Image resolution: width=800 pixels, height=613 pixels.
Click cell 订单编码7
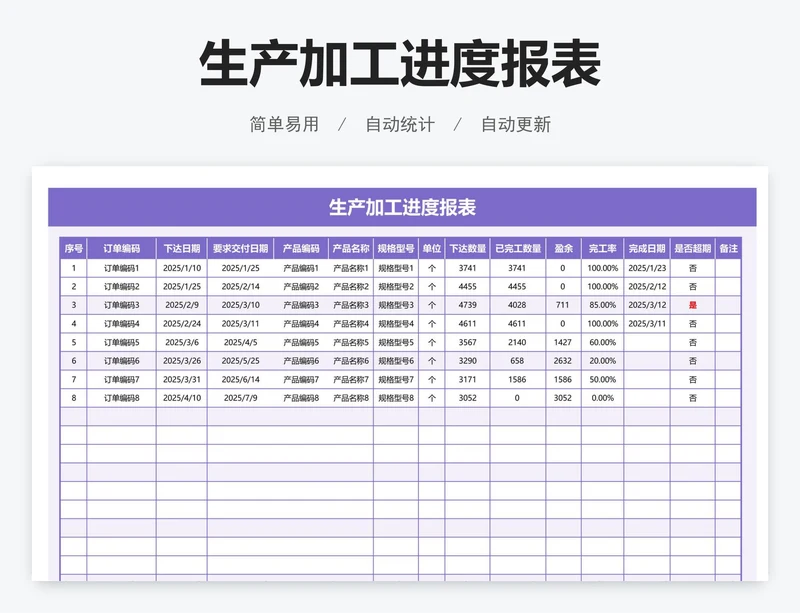click(x=121, y=379)
